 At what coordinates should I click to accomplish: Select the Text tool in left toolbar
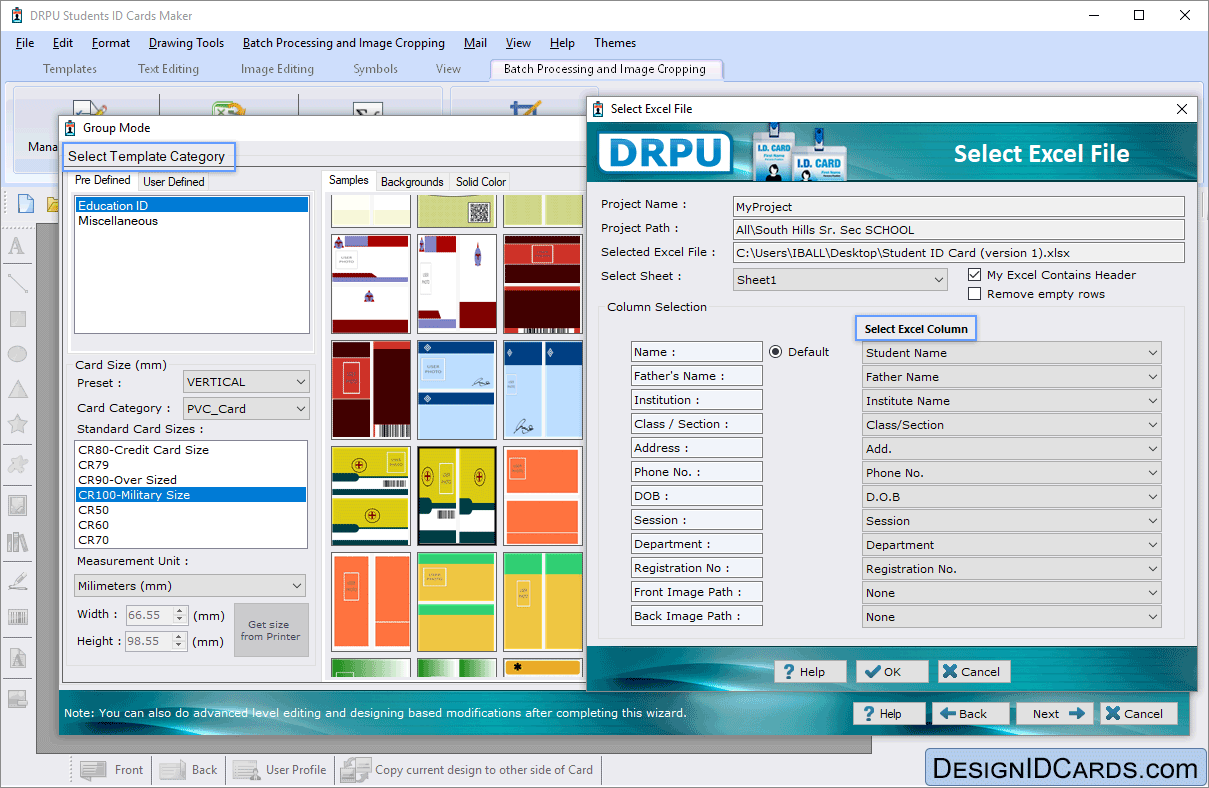click(x=17, y=247)
